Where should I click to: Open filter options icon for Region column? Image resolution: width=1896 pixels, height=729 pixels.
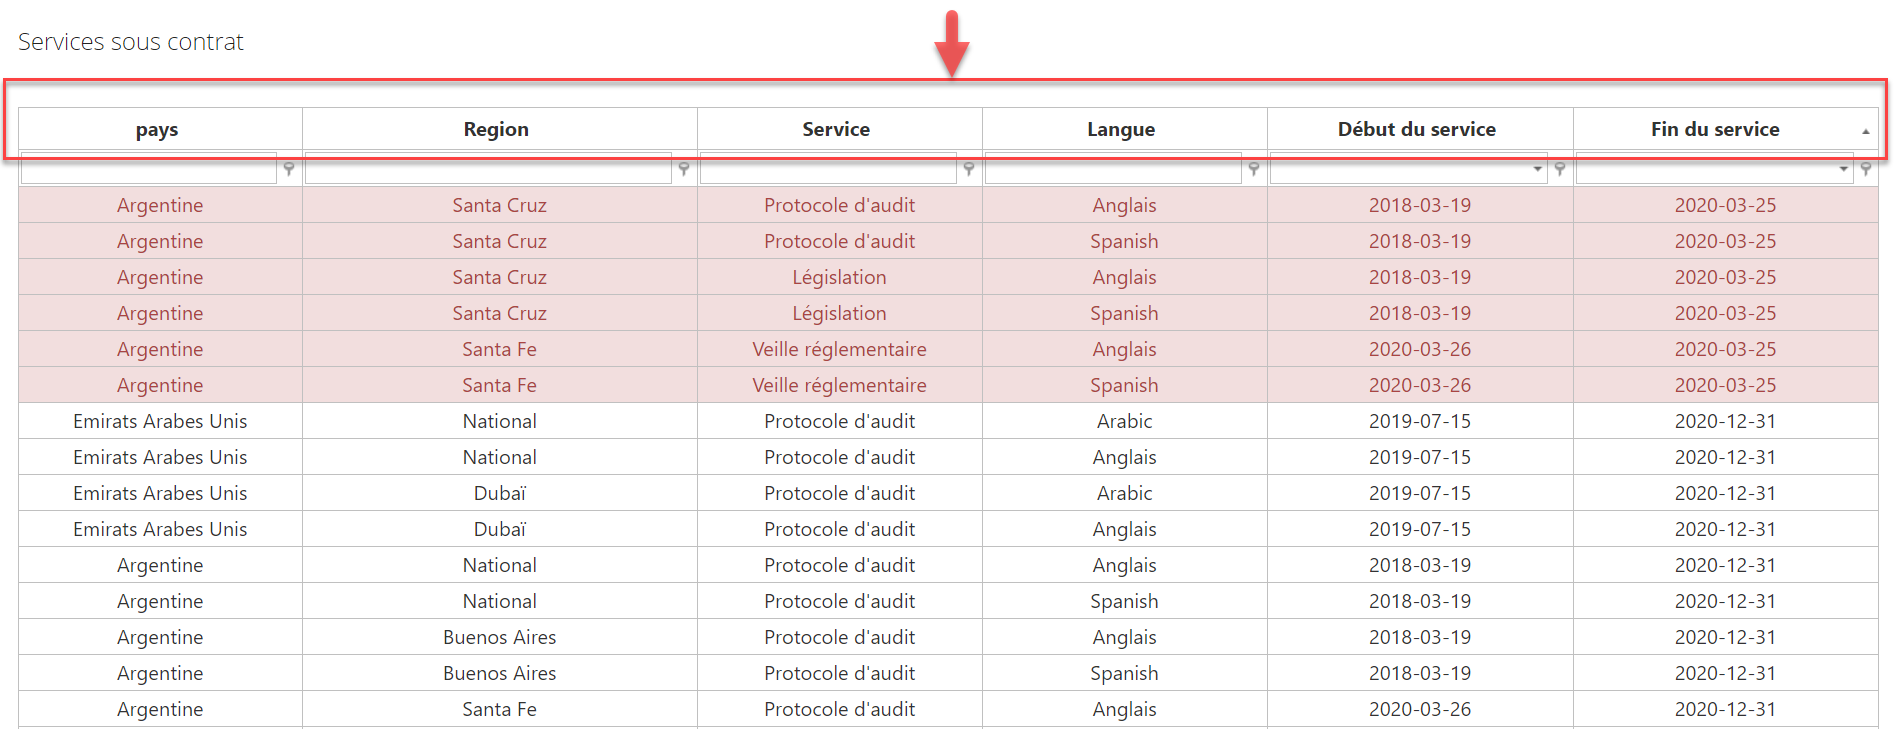[x=684, y=169]
